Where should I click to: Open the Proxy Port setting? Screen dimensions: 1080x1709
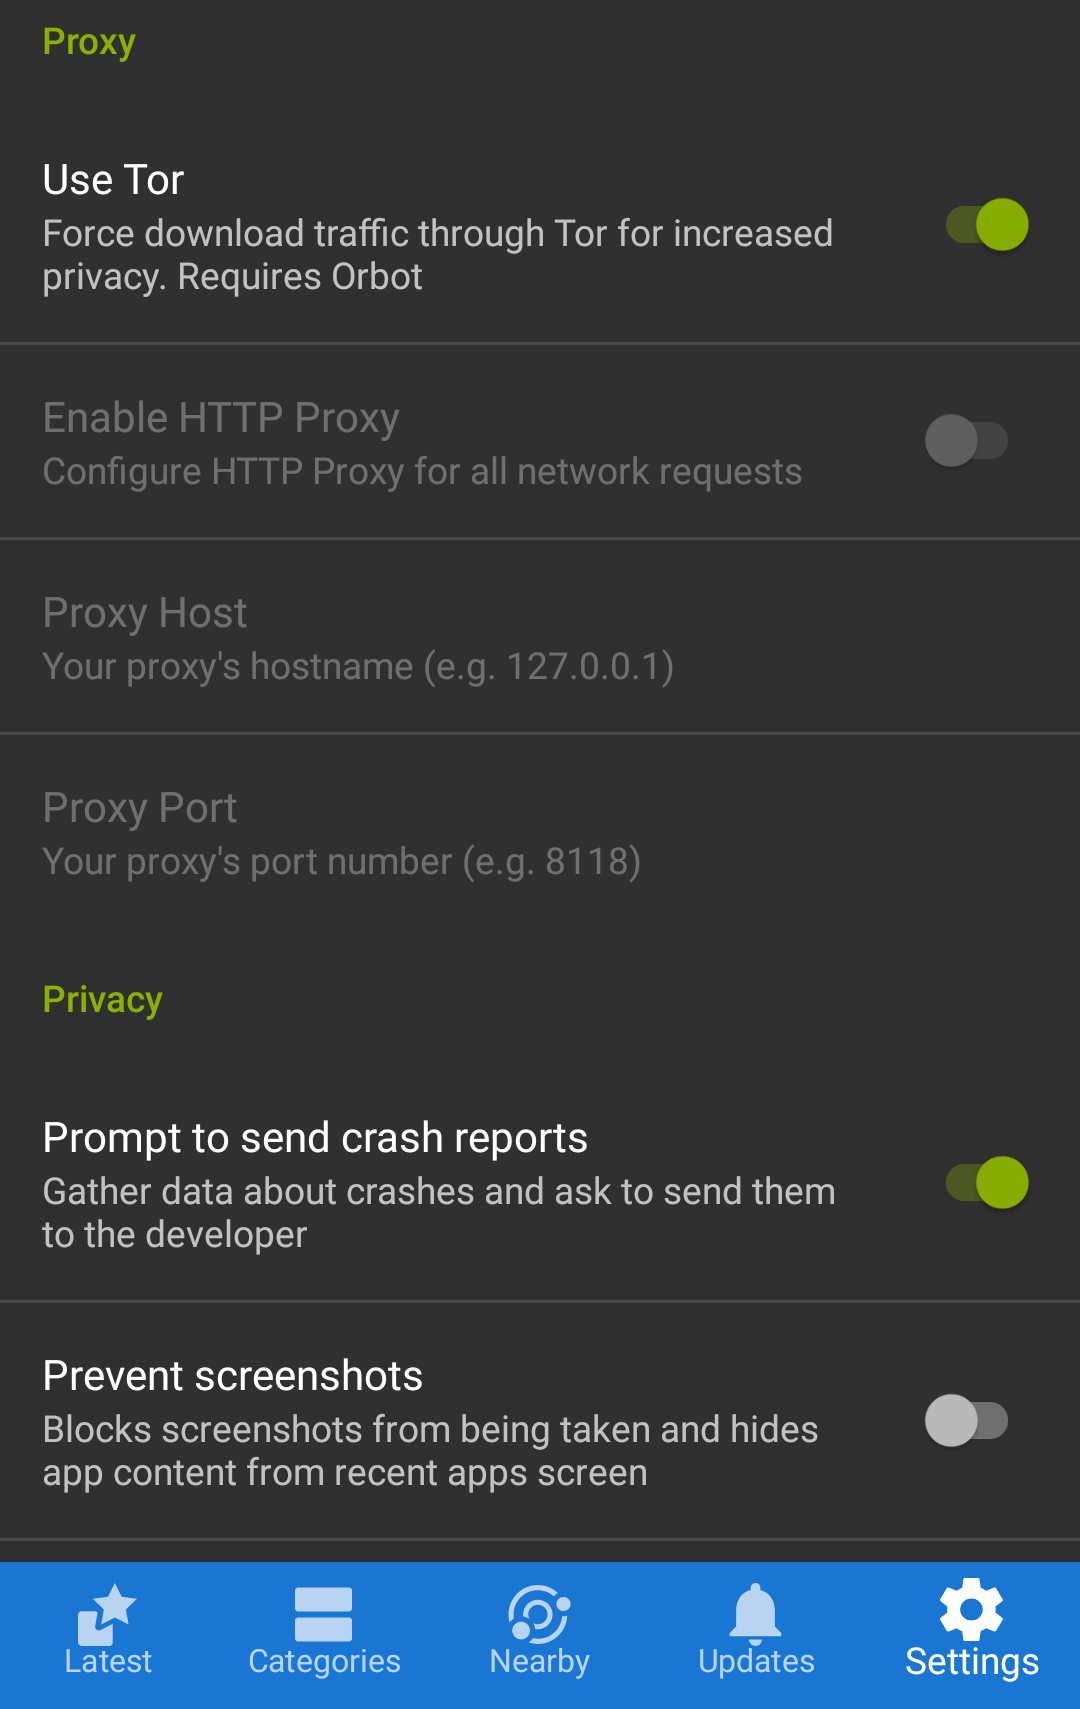[400, 832]
